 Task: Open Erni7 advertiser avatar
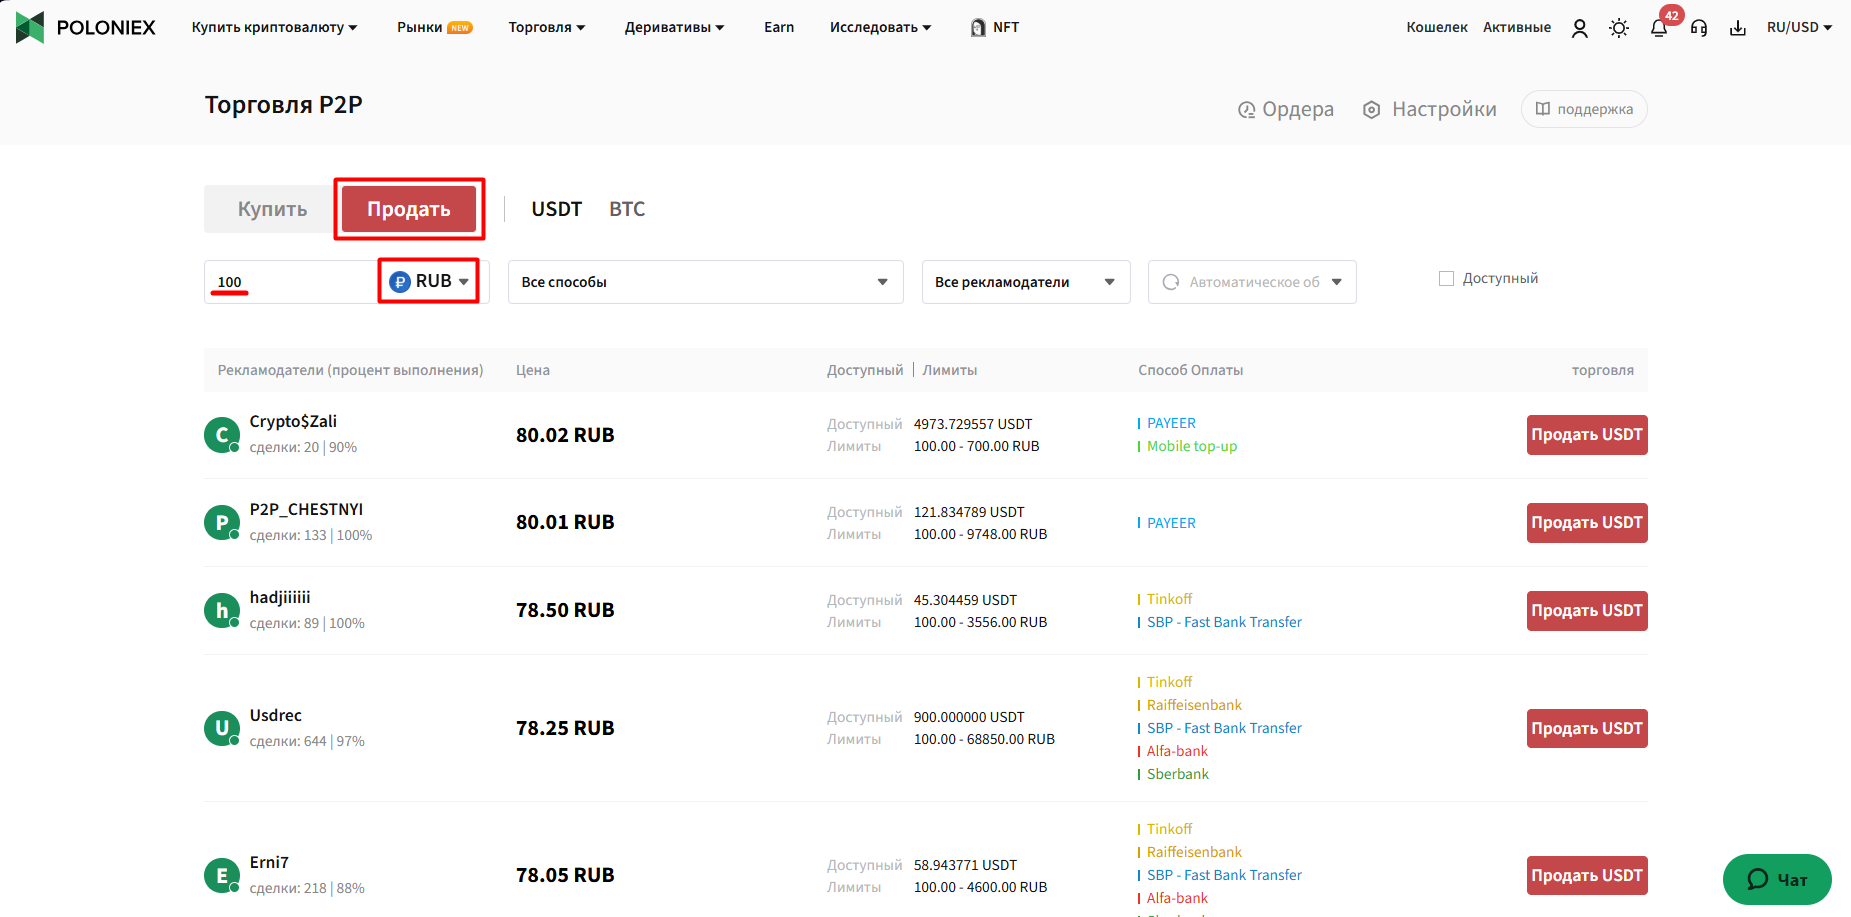(x=222, y=875)
